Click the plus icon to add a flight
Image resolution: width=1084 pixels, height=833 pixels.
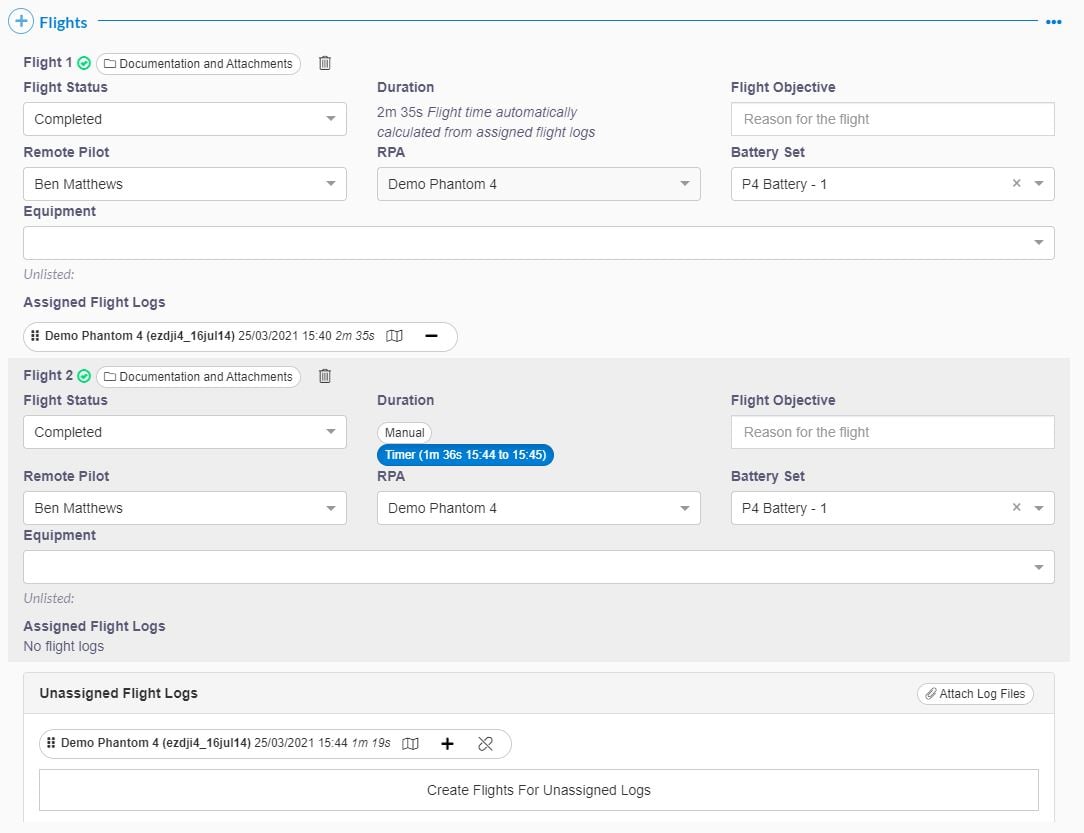(21, 21)
